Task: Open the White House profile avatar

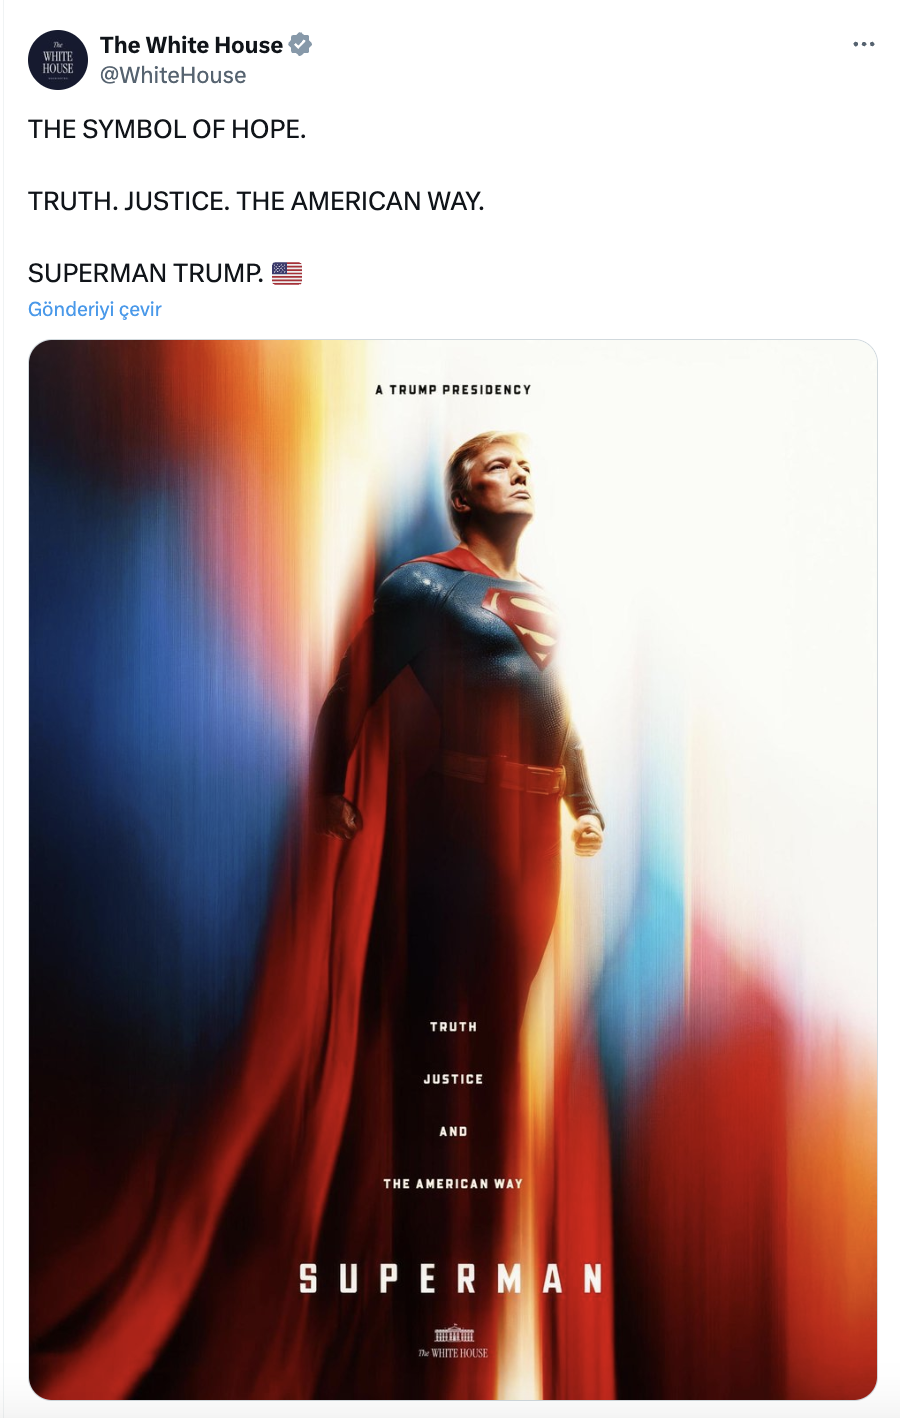Action: [x=58, y=60]
